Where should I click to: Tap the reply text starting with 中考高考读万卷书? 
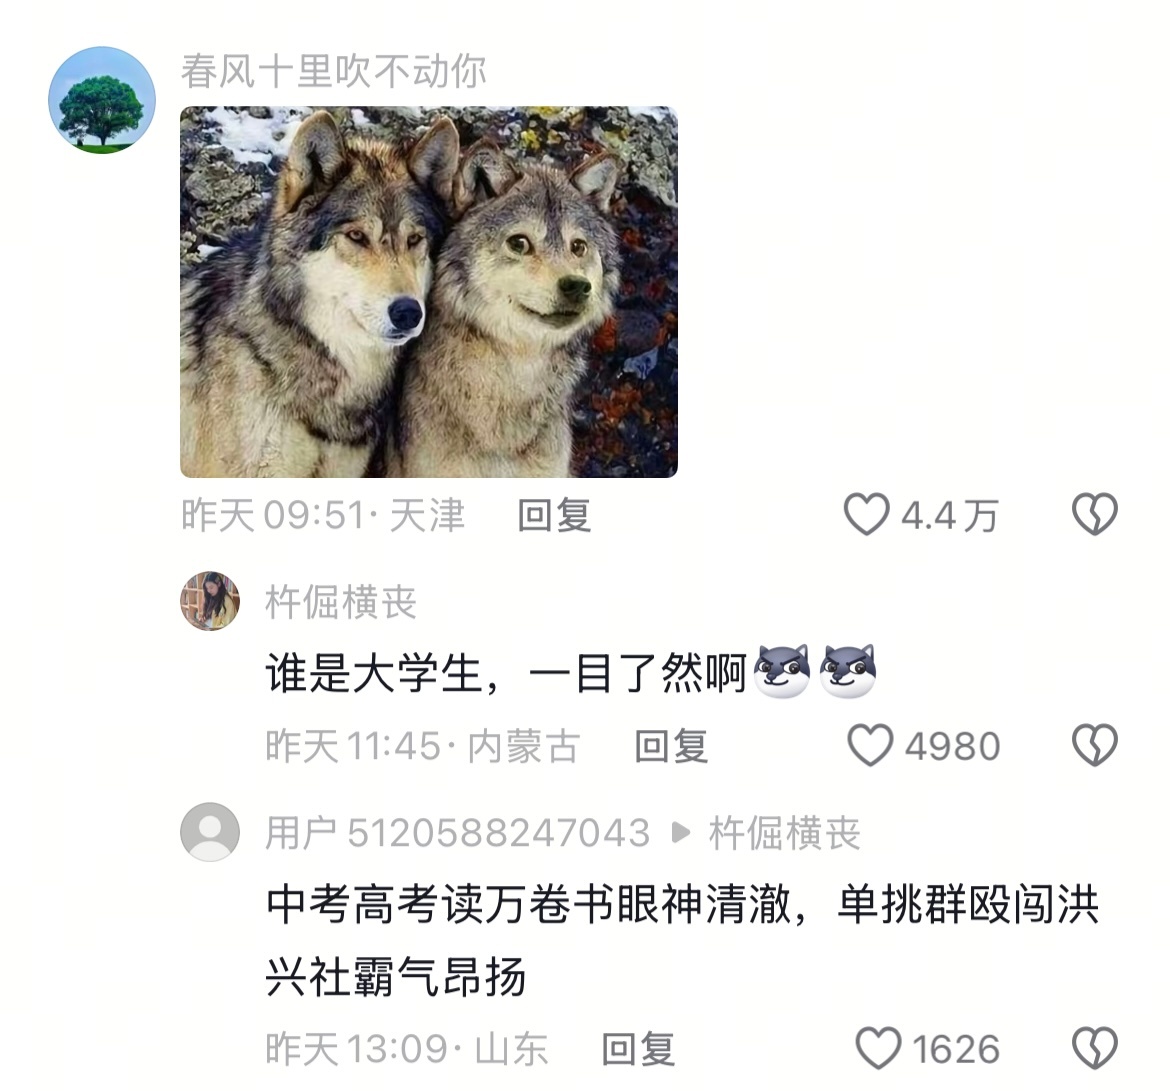682,940
